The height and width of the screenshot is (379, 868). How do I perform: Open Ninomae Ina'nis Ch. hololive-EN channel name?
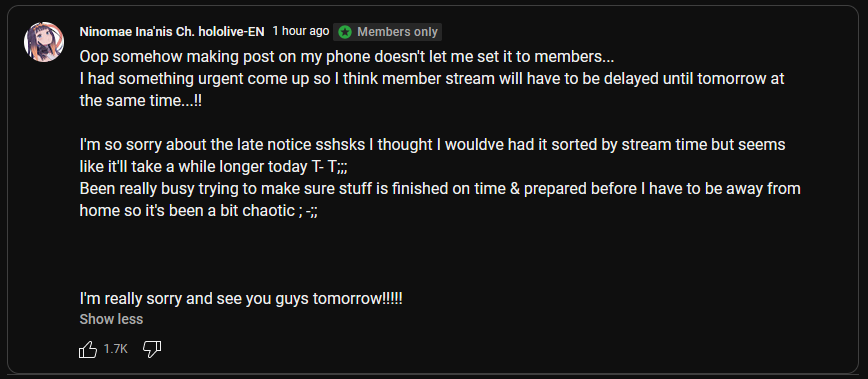click(172, 32)
